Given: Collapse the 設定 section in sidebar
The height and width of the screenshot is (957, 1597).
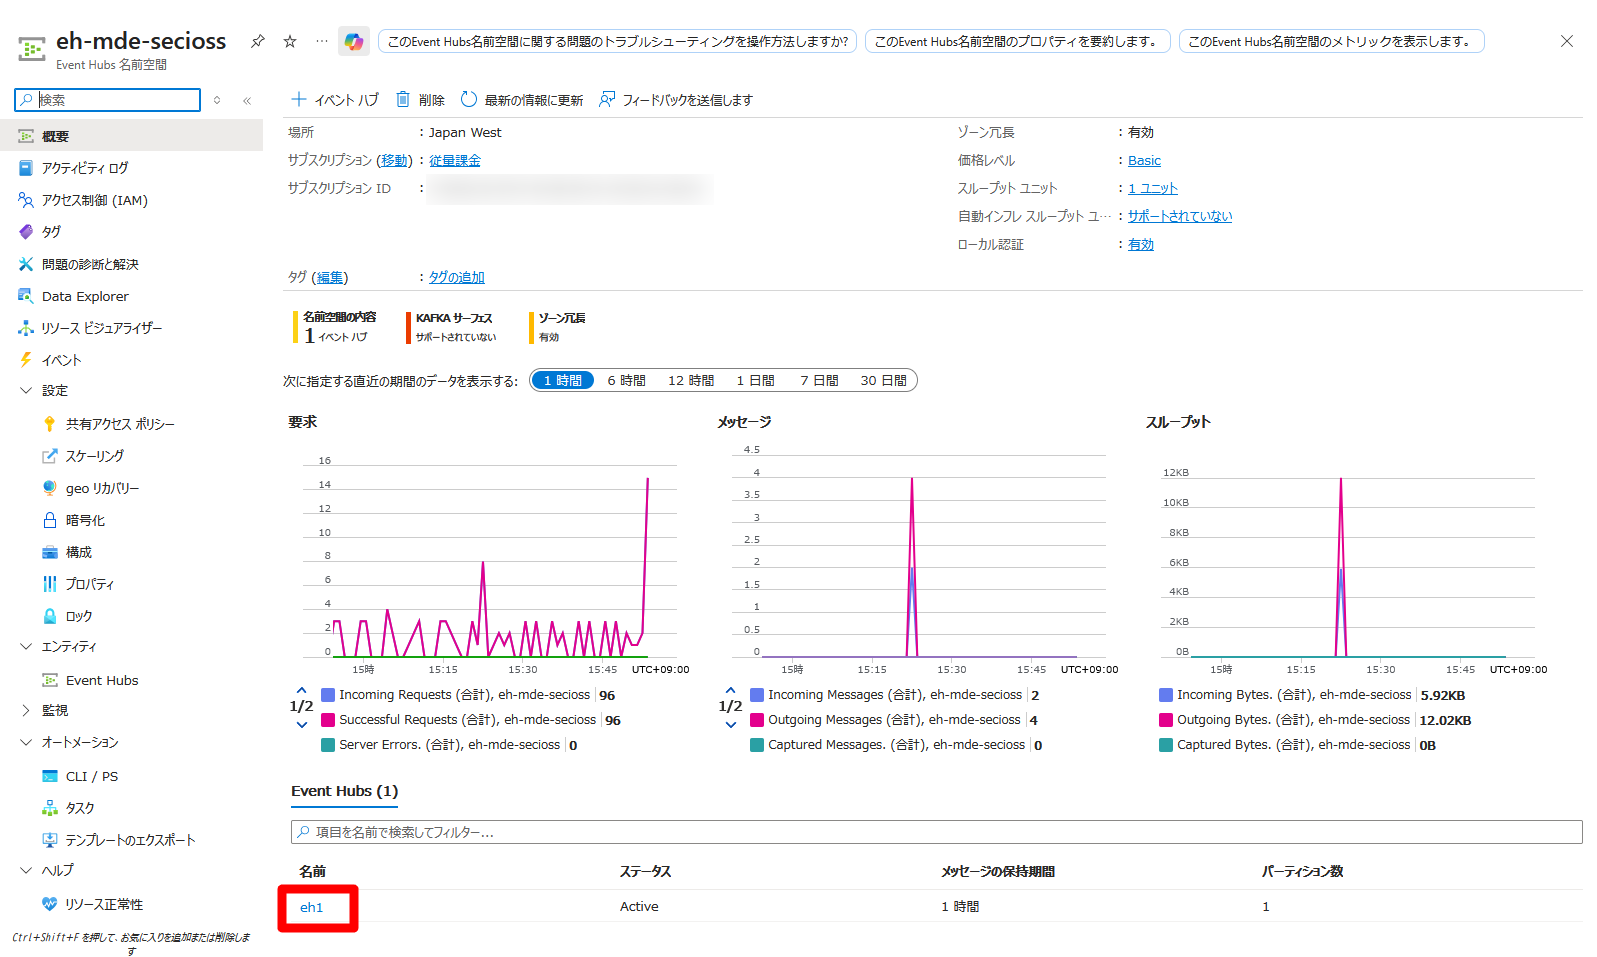Looking at the screenshot, I should point(26,390).
